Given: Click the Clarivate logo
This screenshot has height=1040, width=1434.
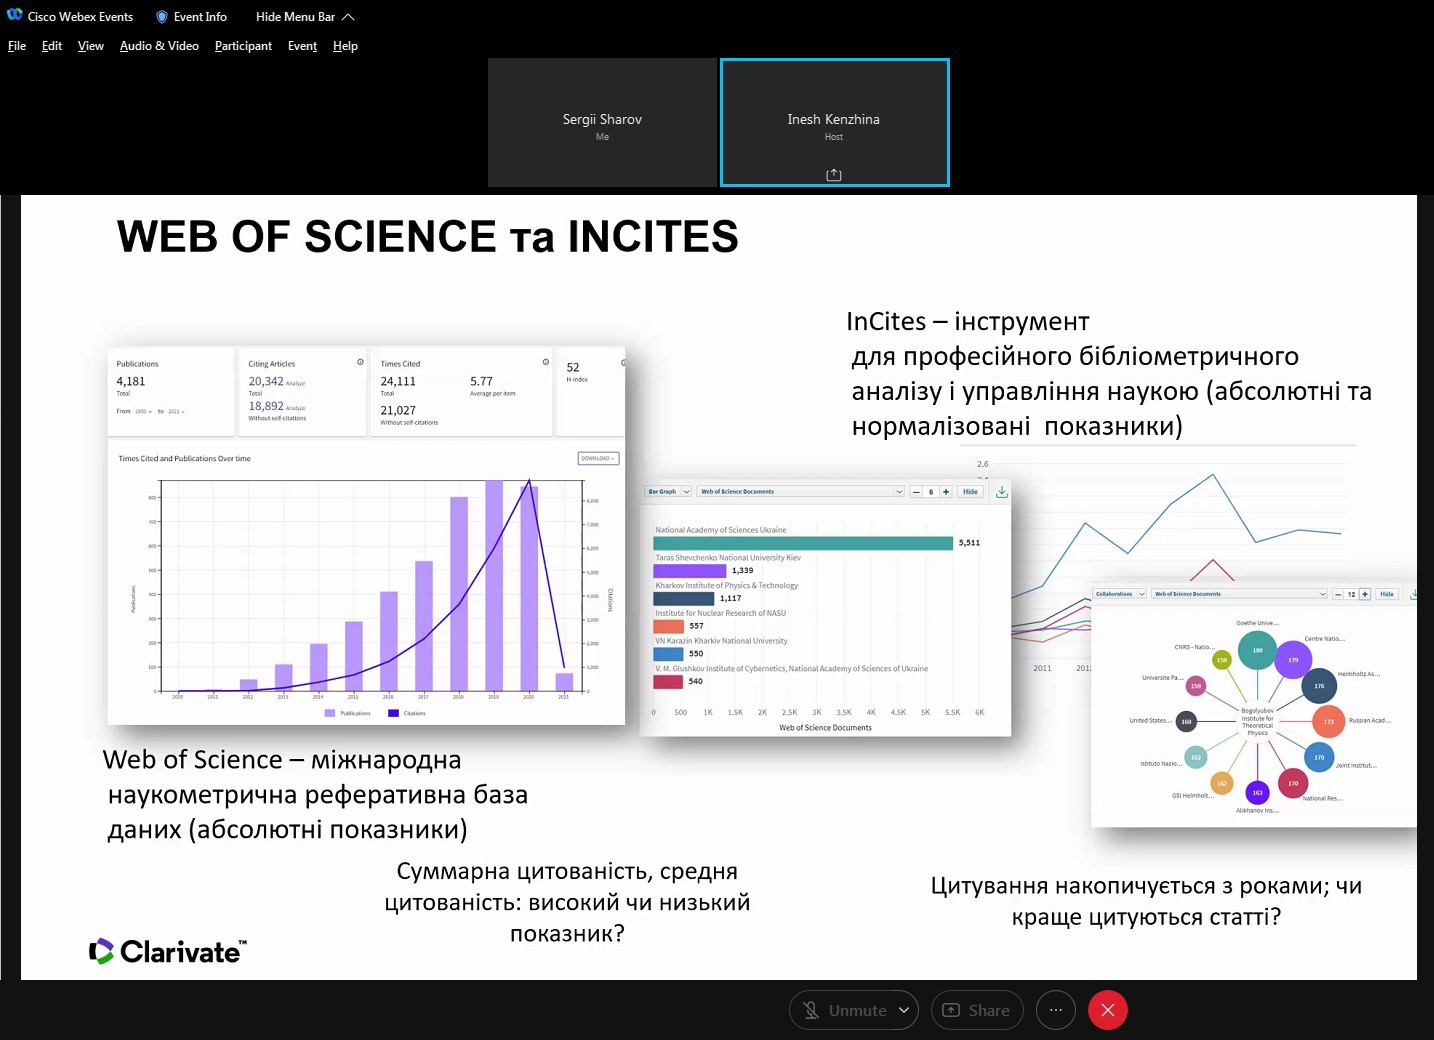Looking at the screenshot, I should pos(167,951).
